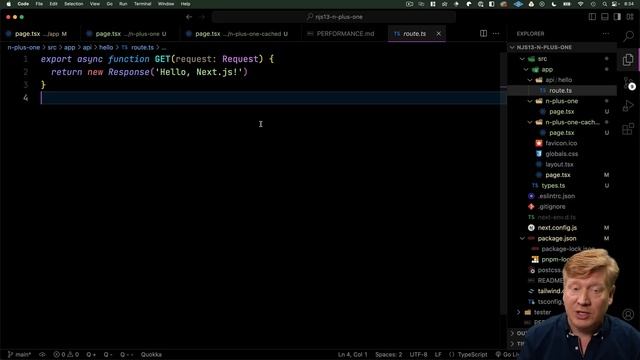The height and width of the screenshot is (360, 640).
Task: Open the Apple menu
Action: point(9,4)
